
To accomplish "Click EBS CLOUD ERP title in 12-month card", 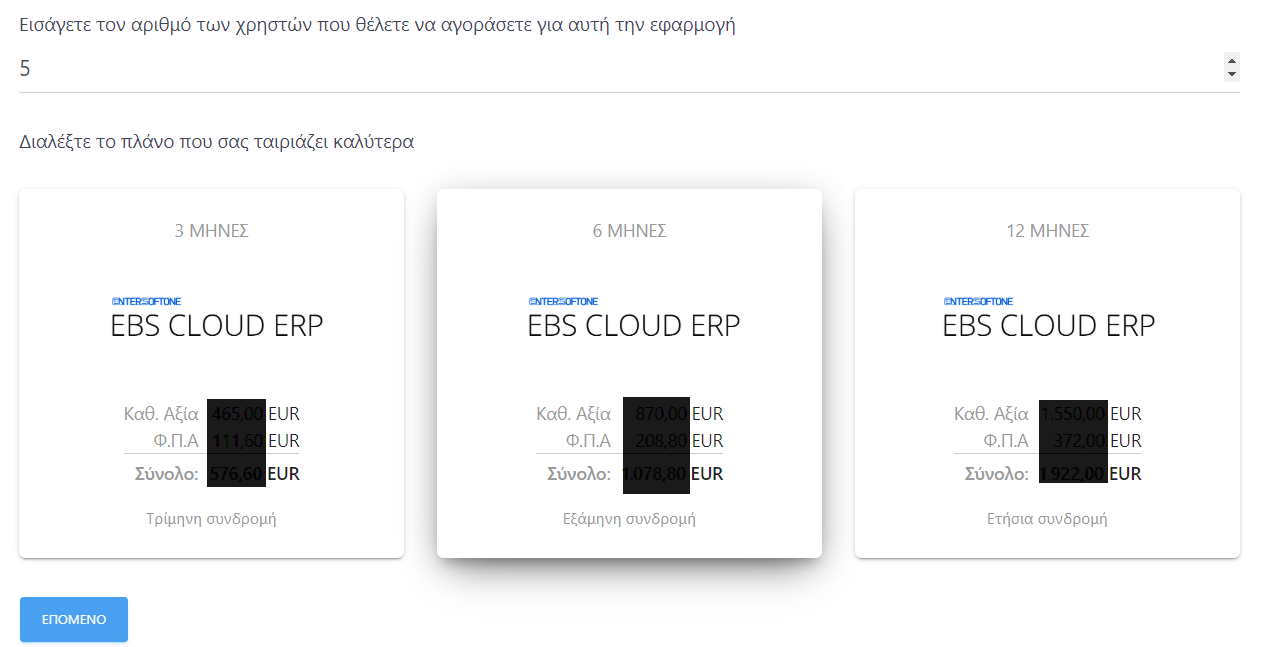I will coord(1049,326).
